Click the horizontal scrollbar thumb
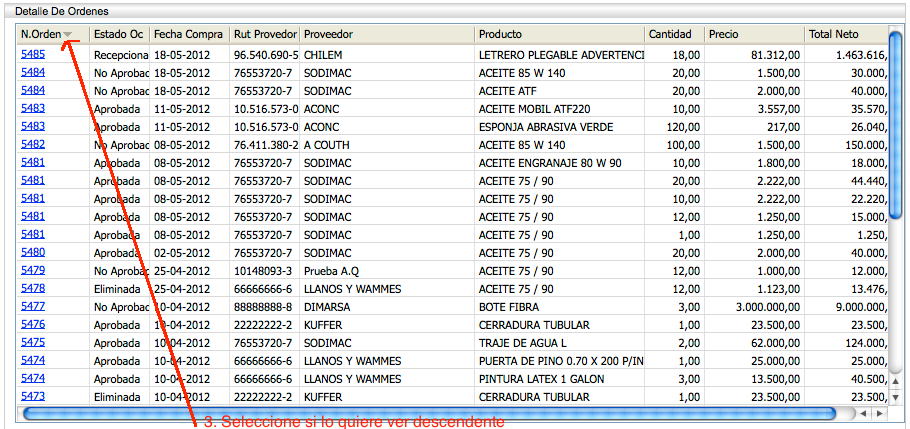This screenshot has height=429, width=910. pos(429,413)
